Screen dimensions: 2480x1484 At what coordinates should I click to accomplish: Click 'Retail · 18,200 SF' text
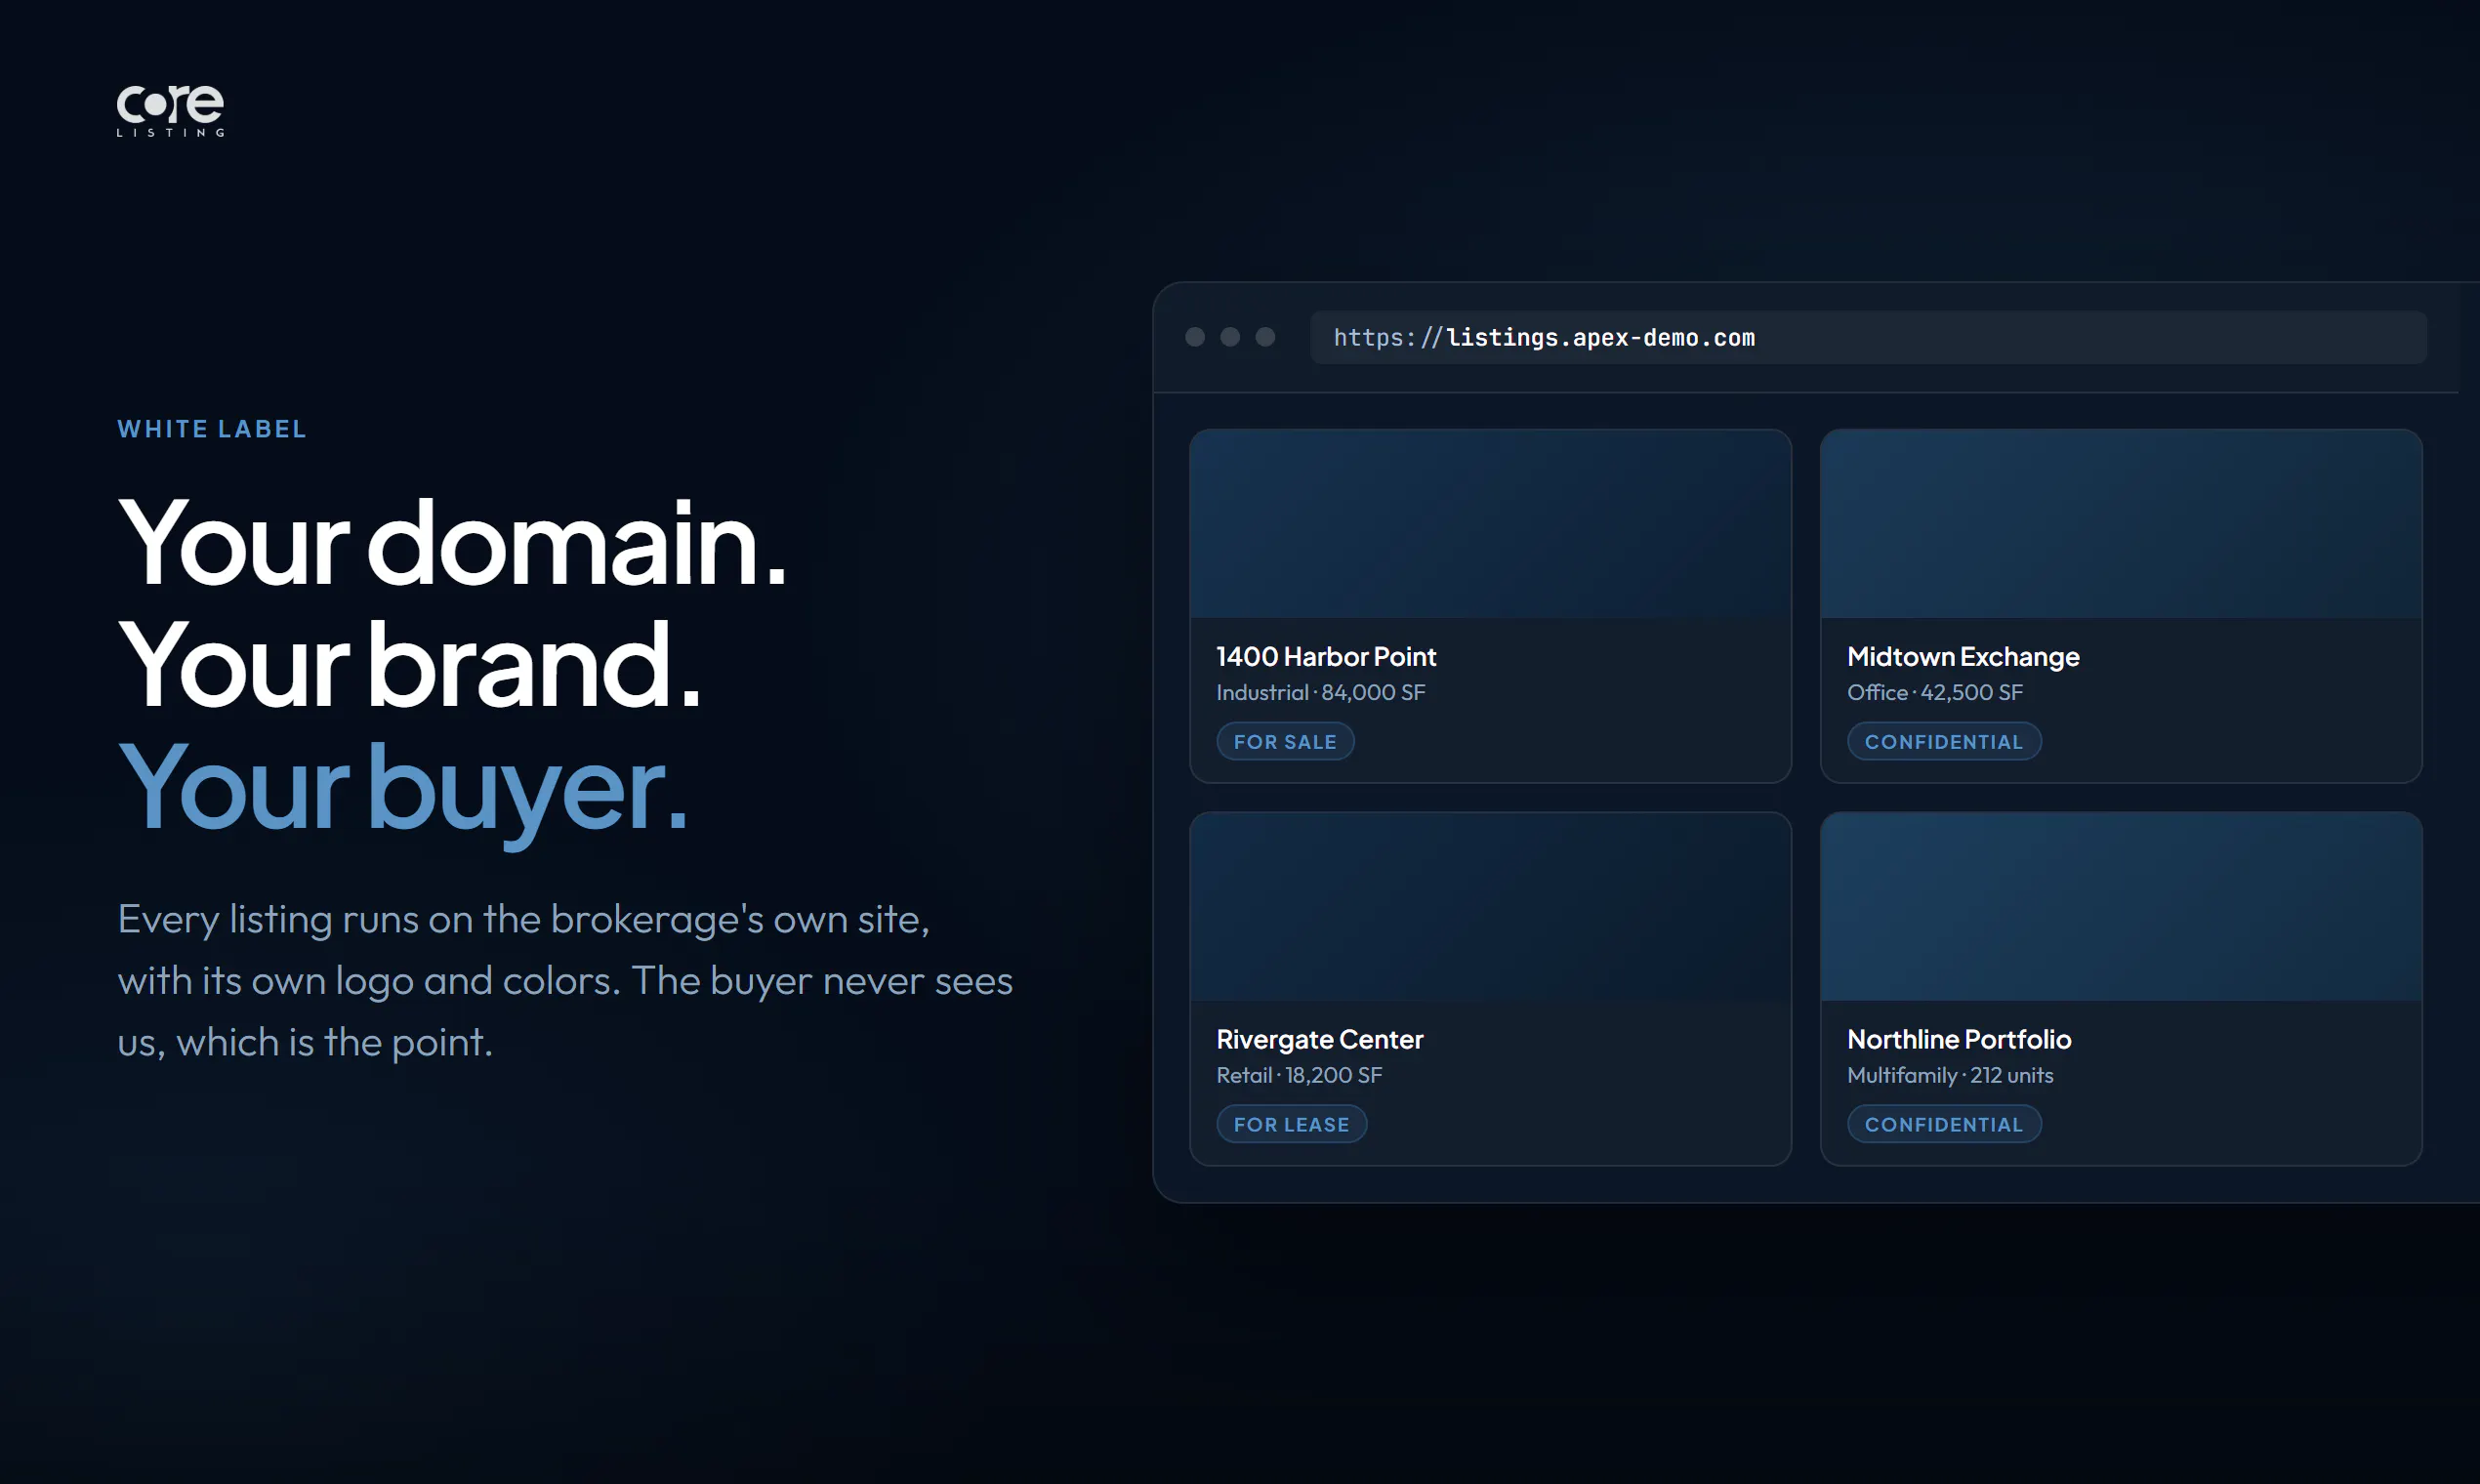(x=1299, y=1075)
